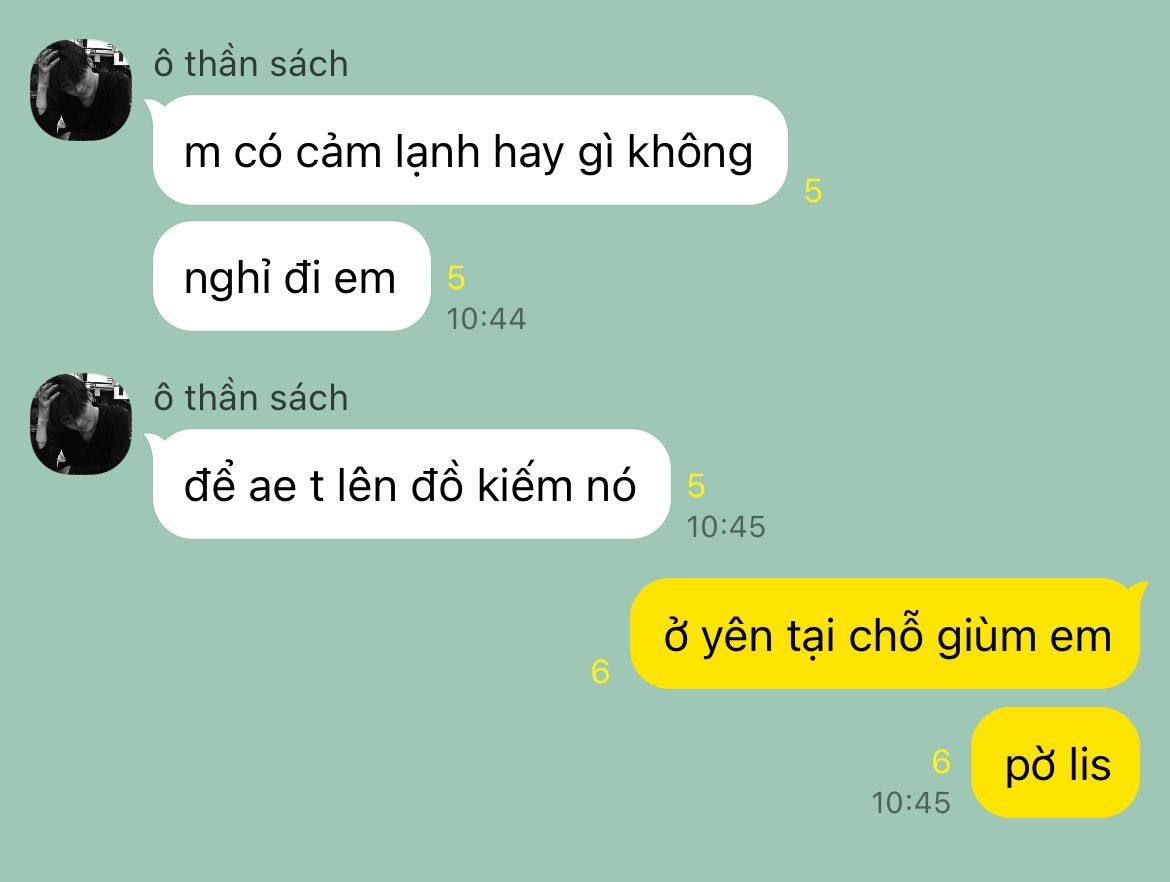The image size is (1170, 882).
Task: Select the 'để ae t lên đồ kiếm nó' bubble
Action: pos(411,484)
